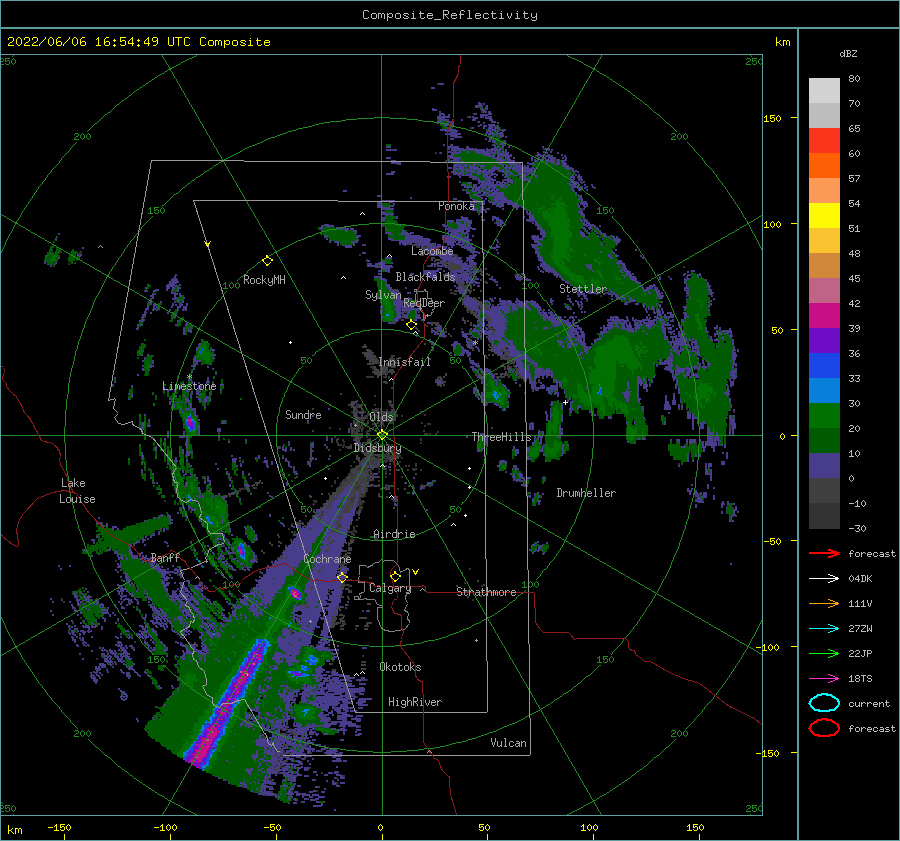Select the ThreeHills label
This screenshot has width=900, height=841.
coord(501,437)
